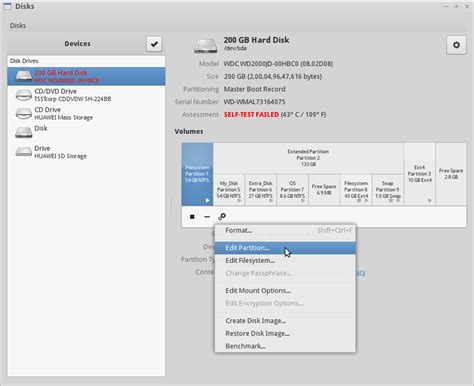Image resolution: width=474 pixels, height=386 pixels.
Task: Select Create Disk Image... option
Action: coord(285,321)
